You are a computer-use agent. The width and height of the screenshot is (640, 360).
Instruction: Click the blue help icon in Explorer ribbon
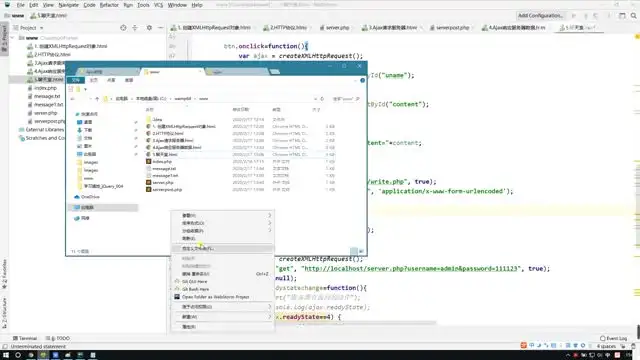pyautogui.click(x=362, y=80)
